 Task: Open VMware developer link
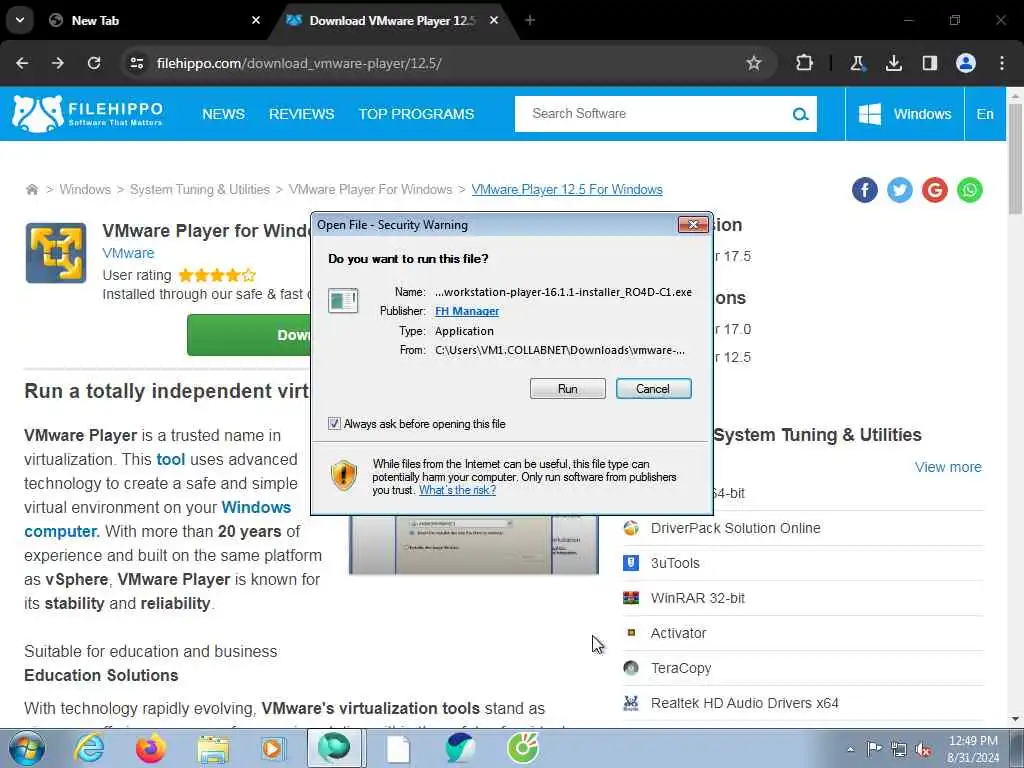(128, 253)
